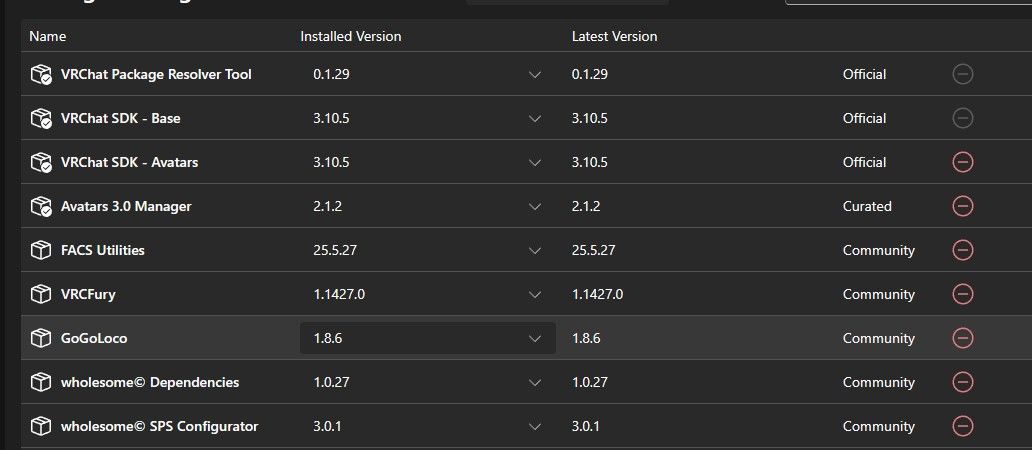
Task: Remove the GoGoLoco package
Action: (x=962, y=338)
